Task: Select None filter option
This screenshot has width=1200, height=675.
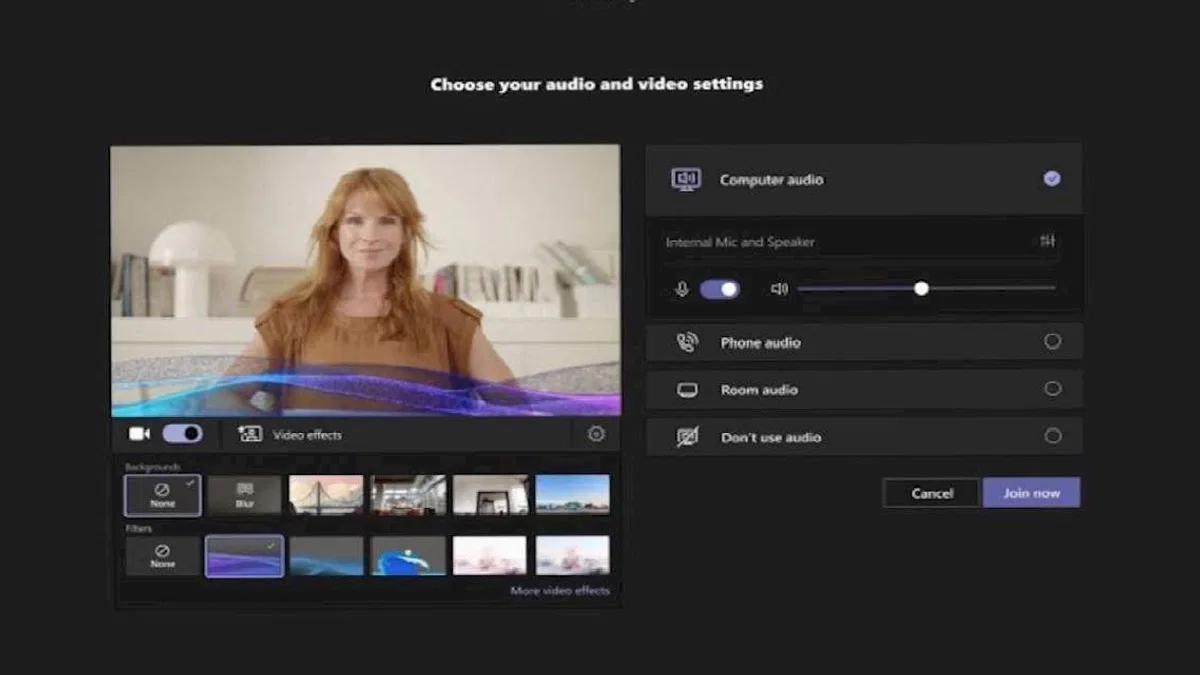Action: pyautogui.click(x=163, y=556)
